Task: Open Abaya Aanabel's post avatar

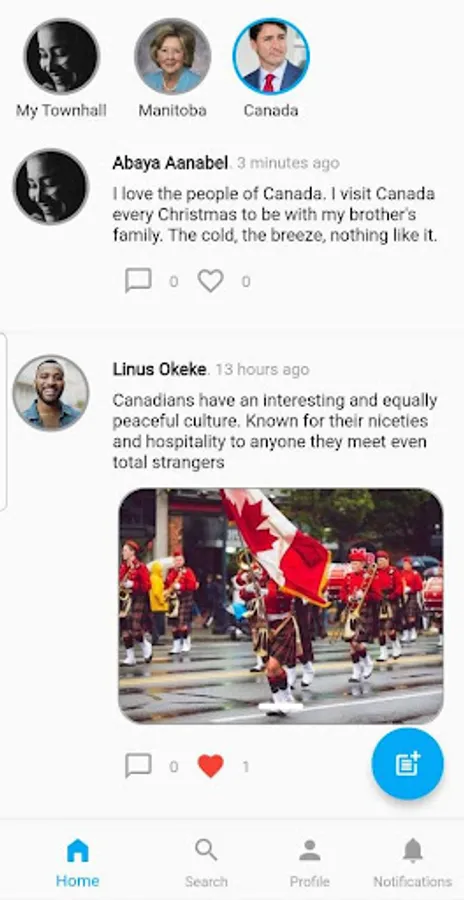Action: (51, 187)
